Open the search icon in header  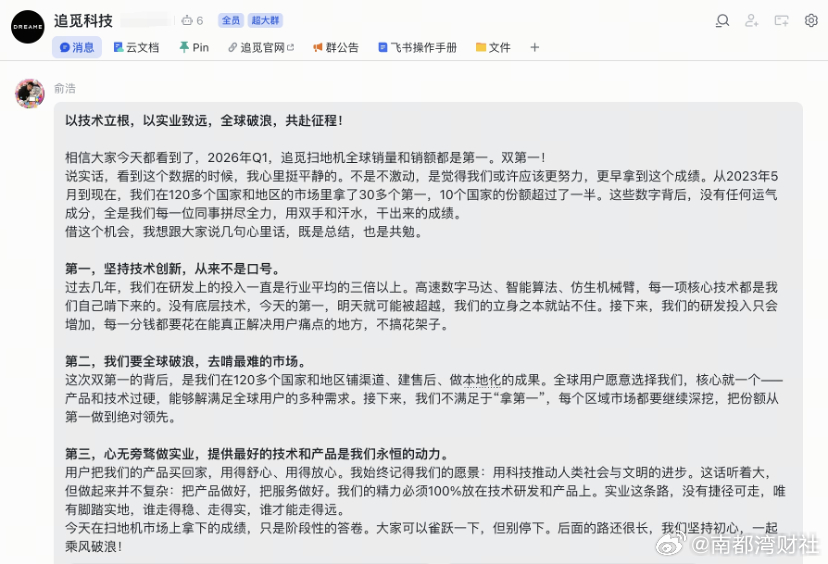pos(722,21)
